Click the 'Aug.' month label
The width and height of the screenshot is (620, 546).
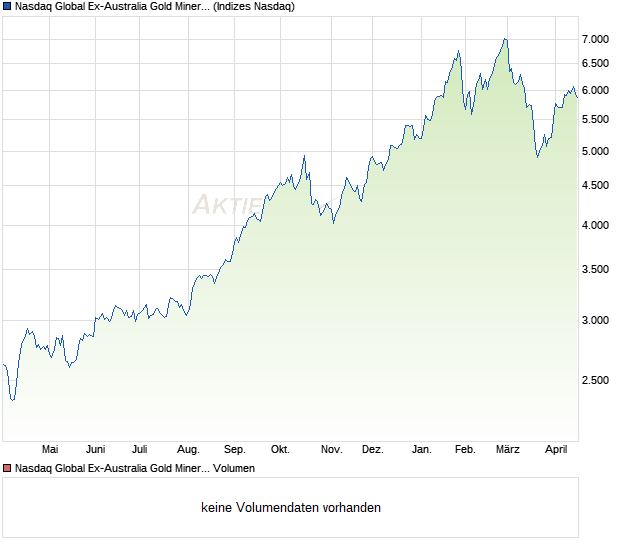click(x=189, y=450)
